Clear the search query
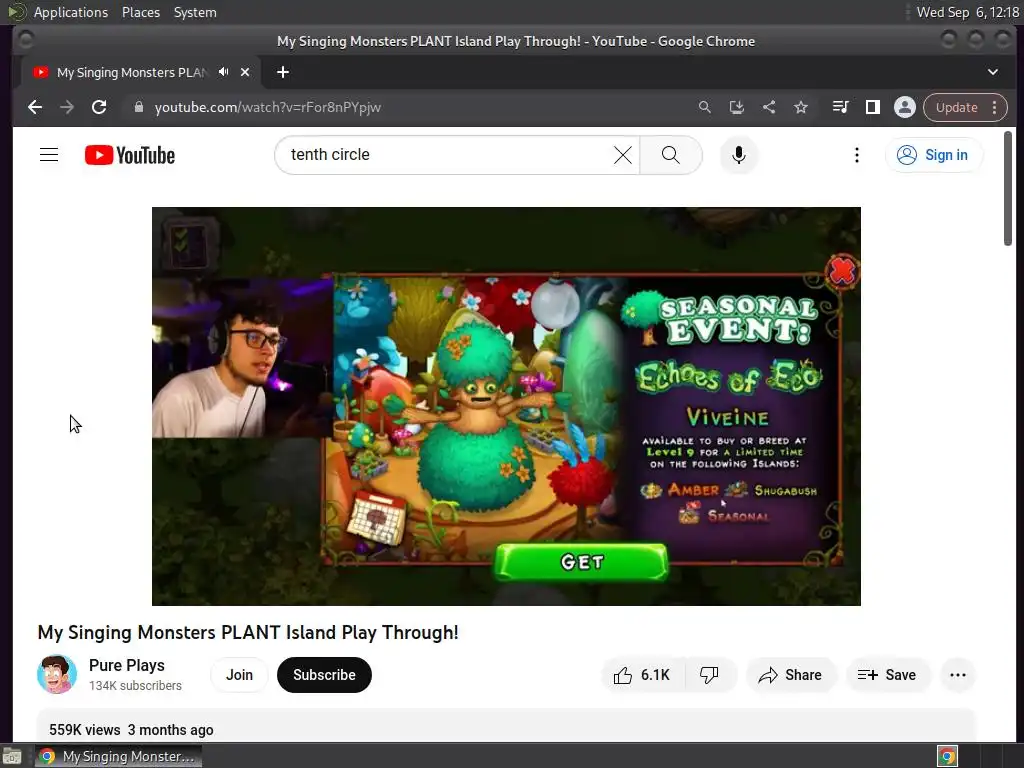1024x768 pixels. 623,155
